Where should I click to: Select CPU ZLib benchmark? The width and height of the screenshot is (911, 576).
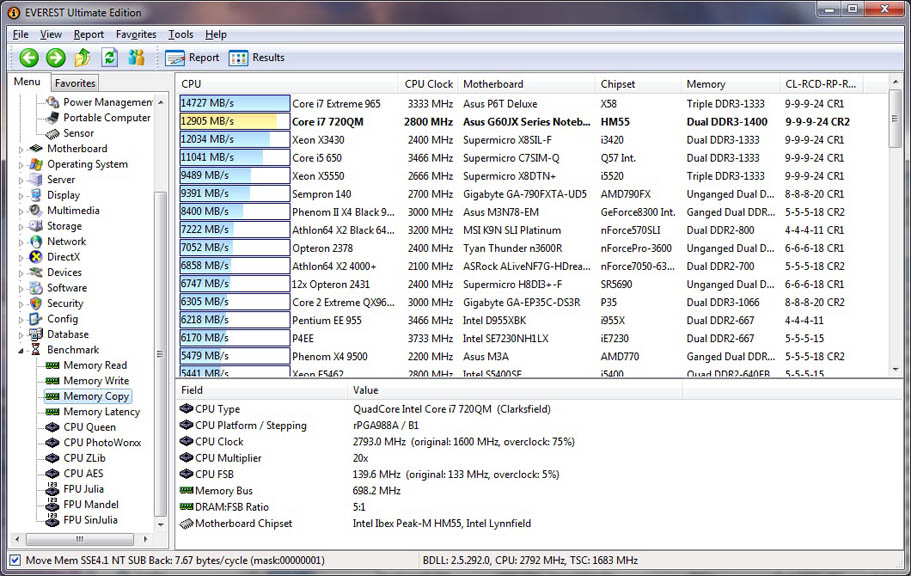point(84,458)
